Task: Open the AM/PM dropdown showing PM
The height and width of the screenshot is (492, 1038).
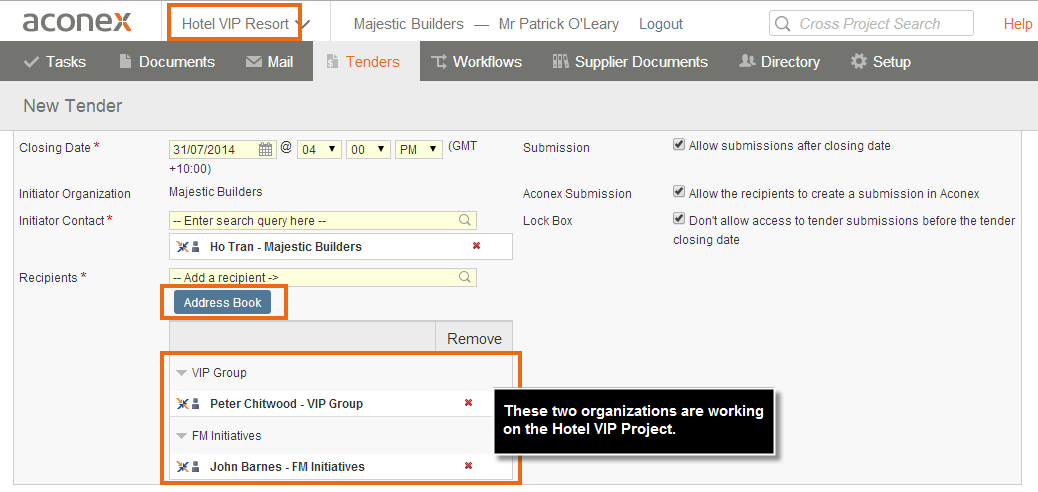Action: pyautogui.click(x=419, y=150)
